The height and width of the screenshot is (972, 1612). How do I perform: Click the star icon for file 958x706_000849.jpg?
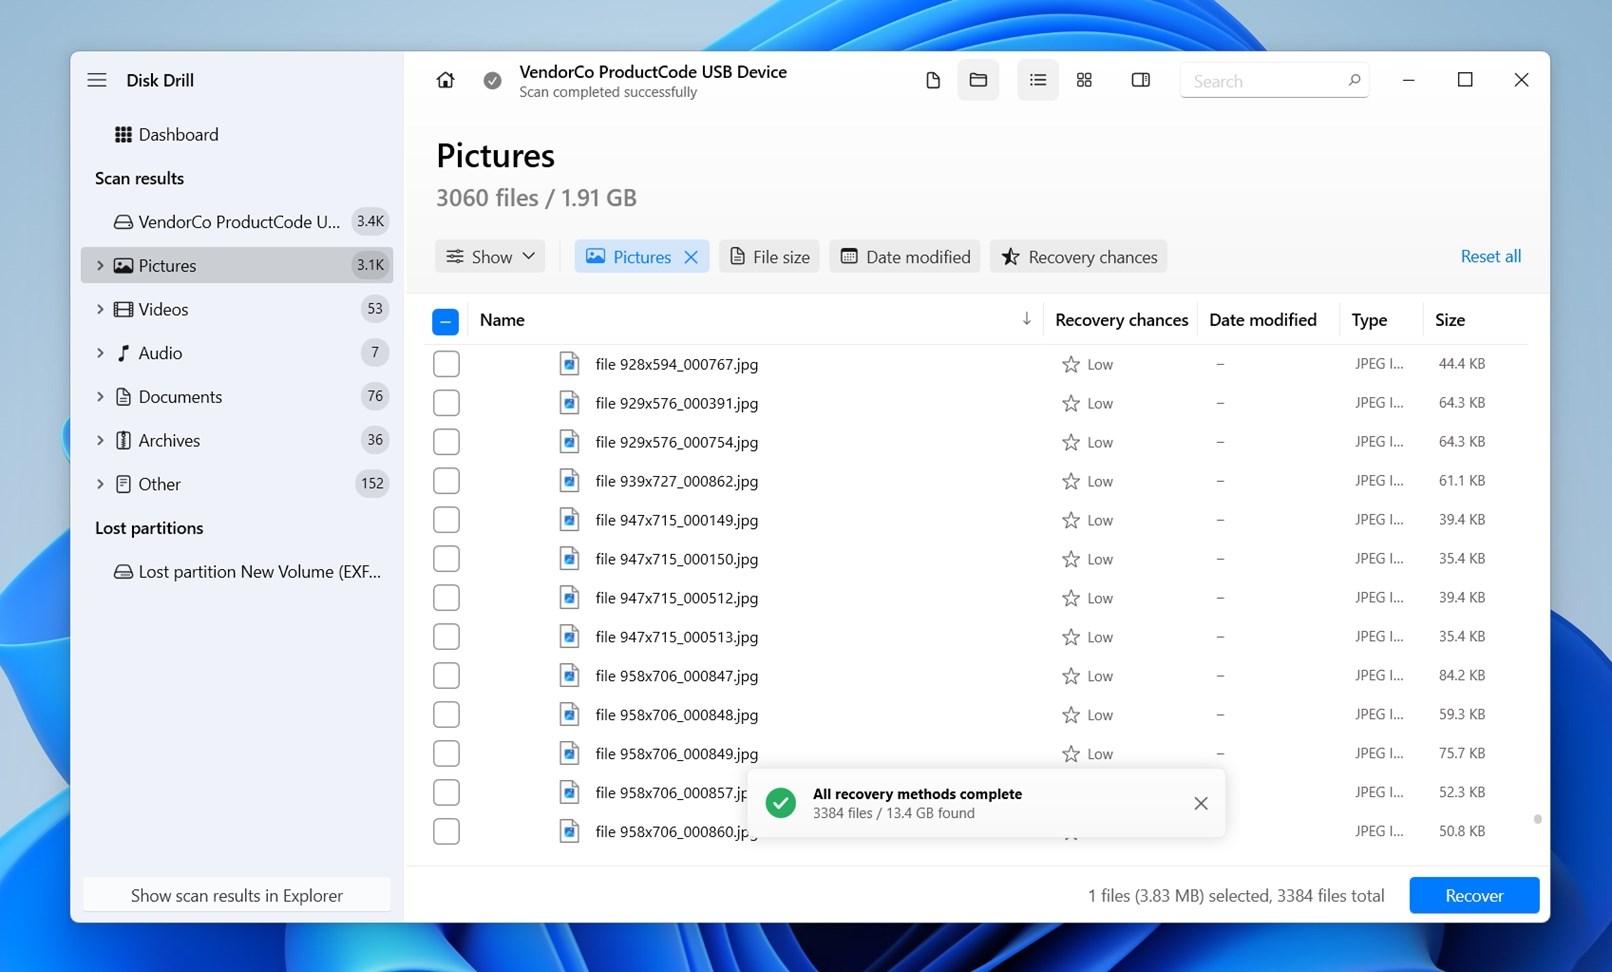(x=1070, y=754)
